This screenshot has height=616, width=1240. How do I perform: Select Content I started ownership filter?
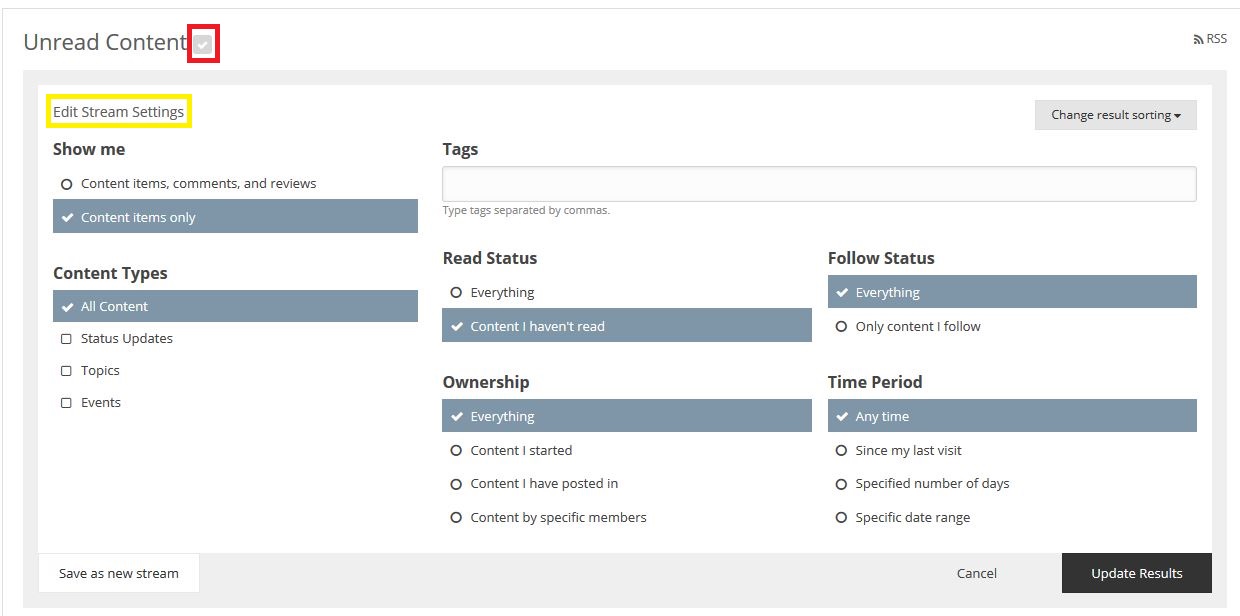[627, 451]
